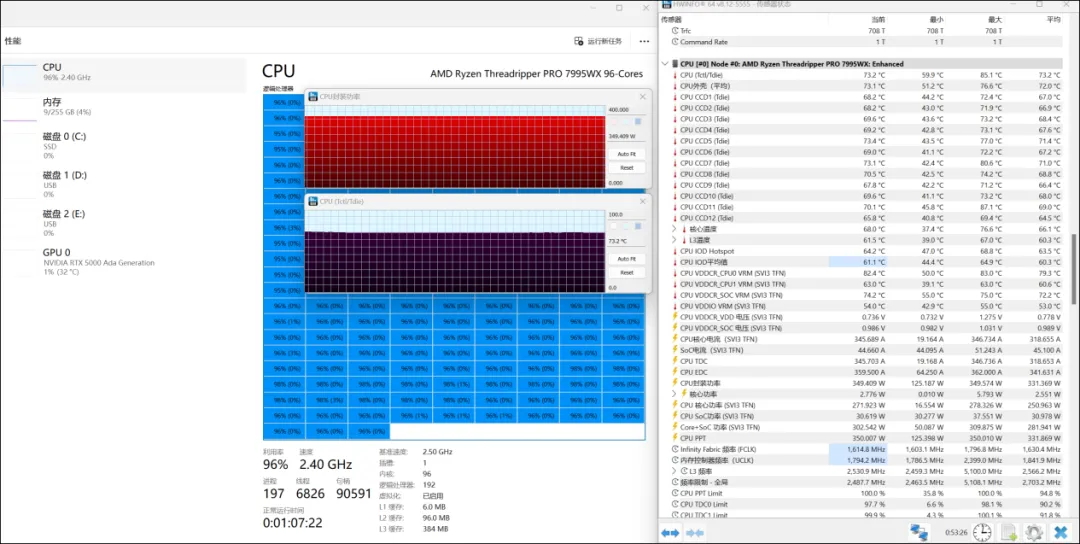
Task: Select 磁盘 2 (E:) in sidebar
Action: [124, 222]
